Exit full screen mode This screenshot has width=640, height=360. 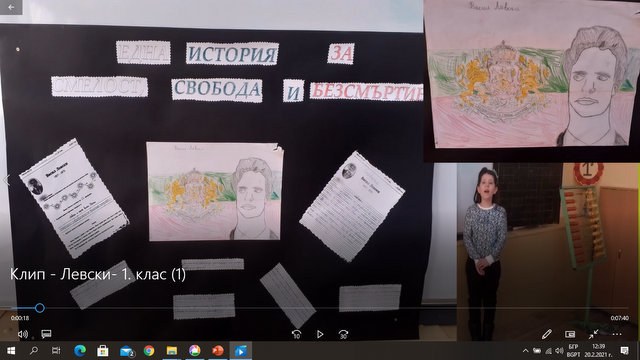[x=593, y=334]
